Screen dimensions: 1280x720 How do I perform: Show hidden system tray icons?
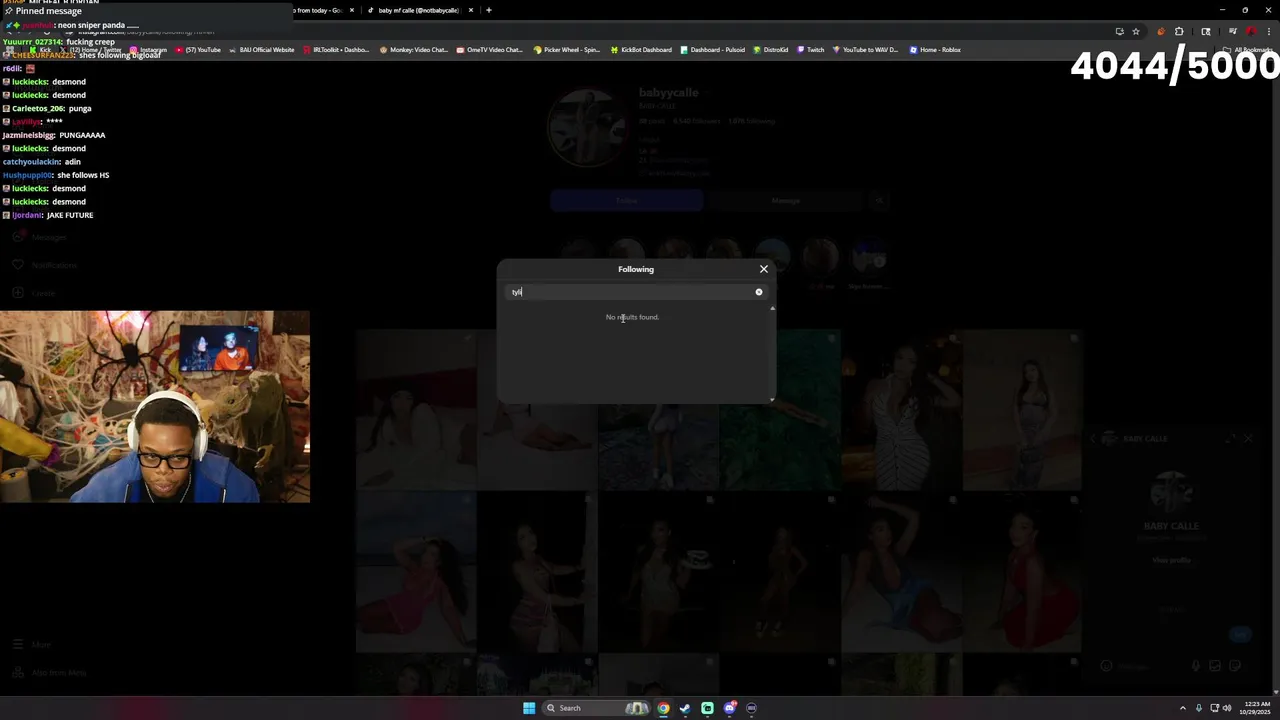(x=1183, y=708)
